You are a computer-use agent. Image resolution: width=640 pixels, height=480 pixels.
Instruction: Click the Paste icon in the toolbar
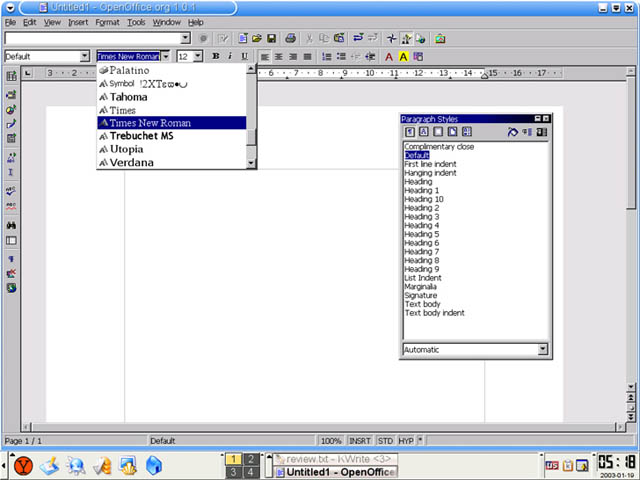339,38
